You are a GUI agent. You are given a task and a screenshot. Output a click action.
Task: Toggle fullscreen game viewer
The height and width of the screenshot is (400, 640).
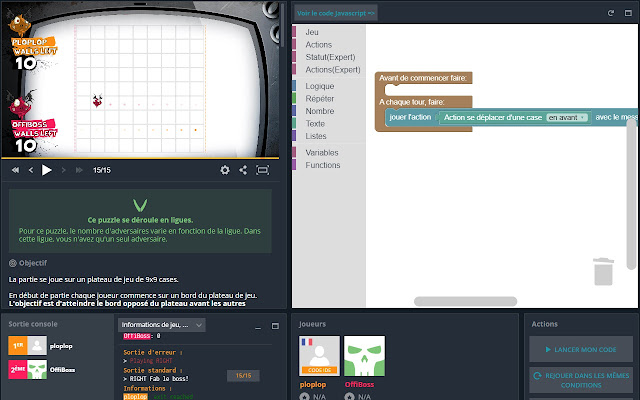coord(262,170)
